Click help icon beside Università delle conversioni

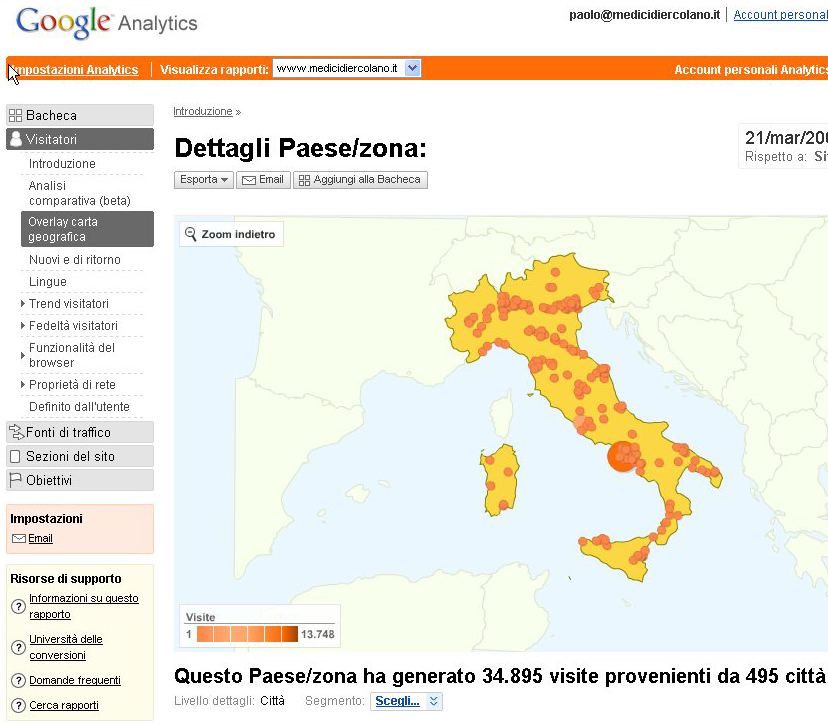18,647
